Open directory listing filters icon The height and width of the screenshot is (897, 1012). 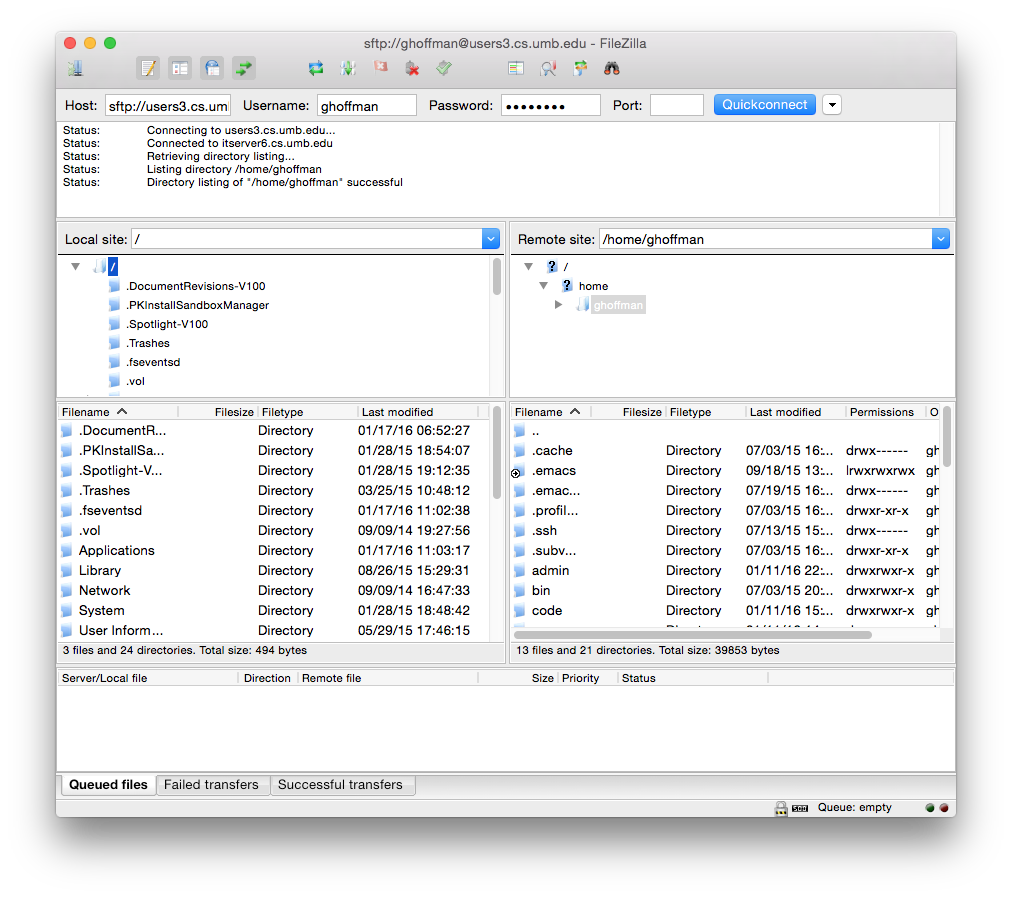516,68
